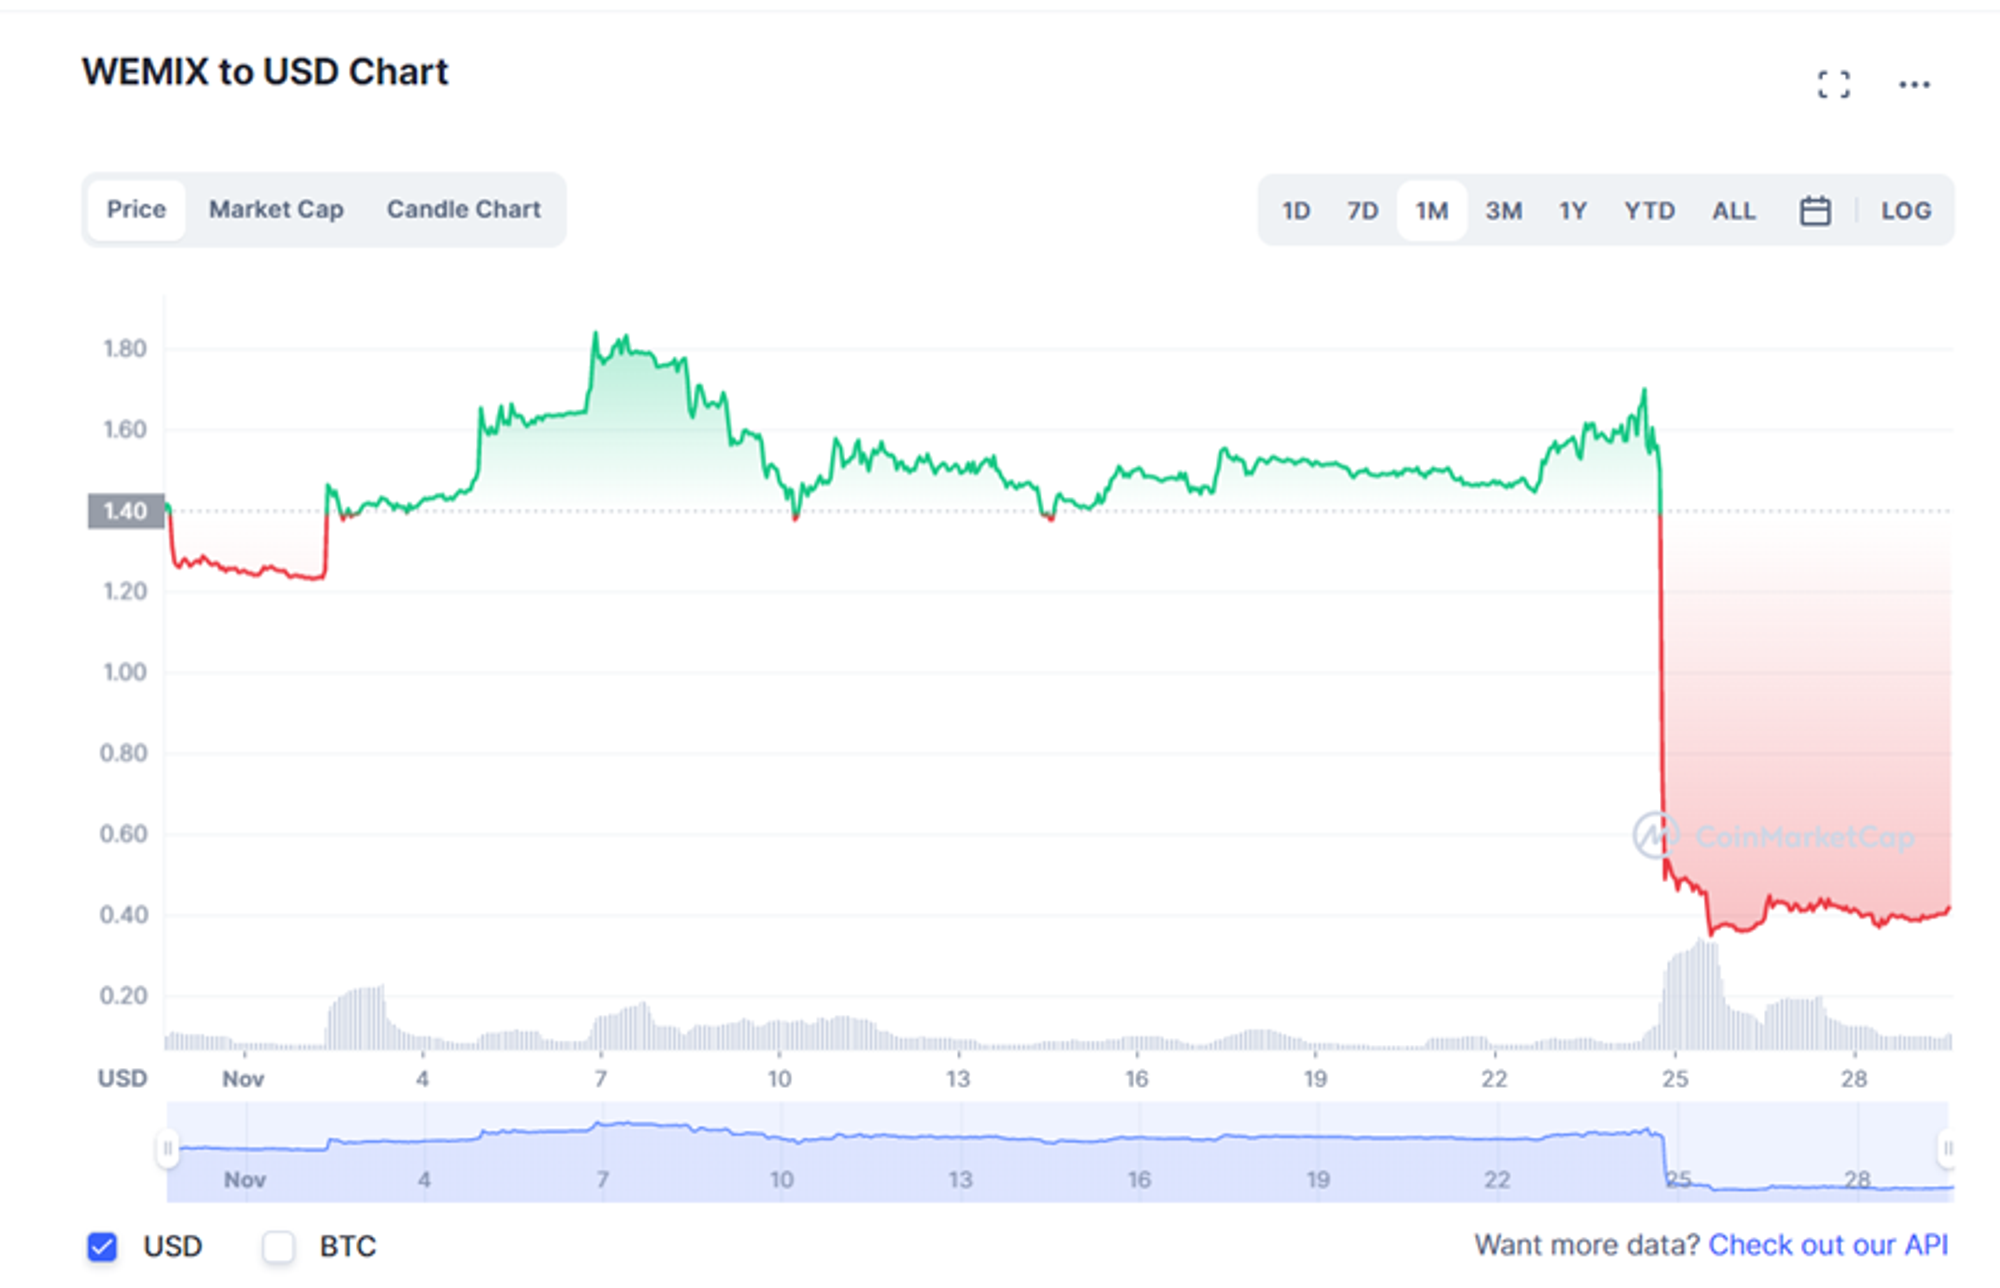The width and height of the screenshot is (2000, 1288).
Task: Select the 1D time range
Action: click(x=1296, y=211)
